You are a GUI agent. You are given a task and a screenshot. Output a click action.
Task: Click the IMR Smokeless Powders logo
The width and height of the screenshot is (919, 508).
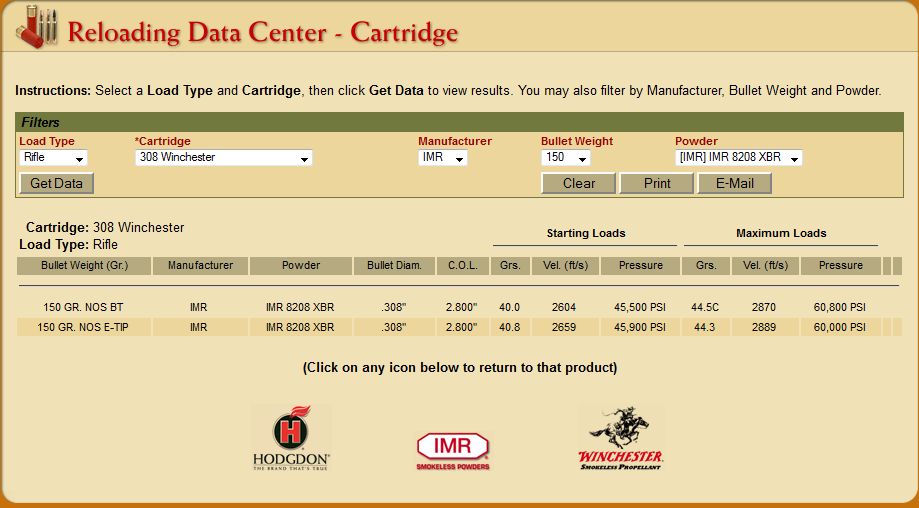[x=452, y=450]
